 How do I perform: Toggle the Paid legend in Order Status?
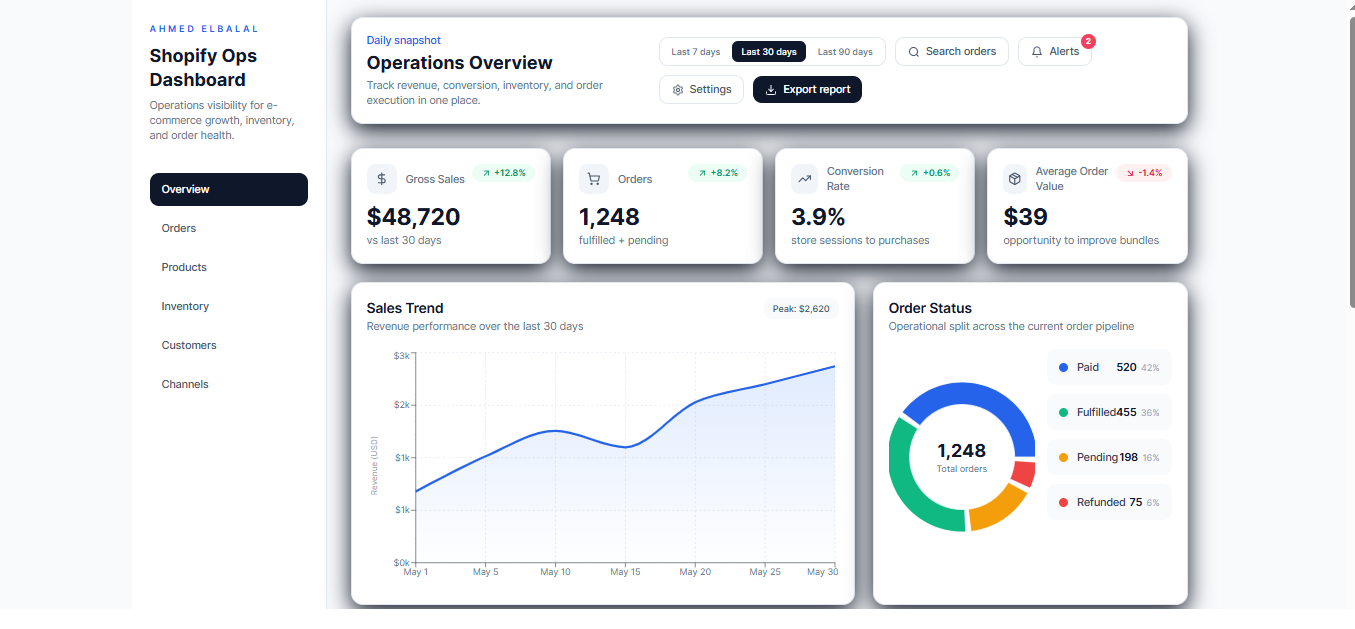[1109, 367]
